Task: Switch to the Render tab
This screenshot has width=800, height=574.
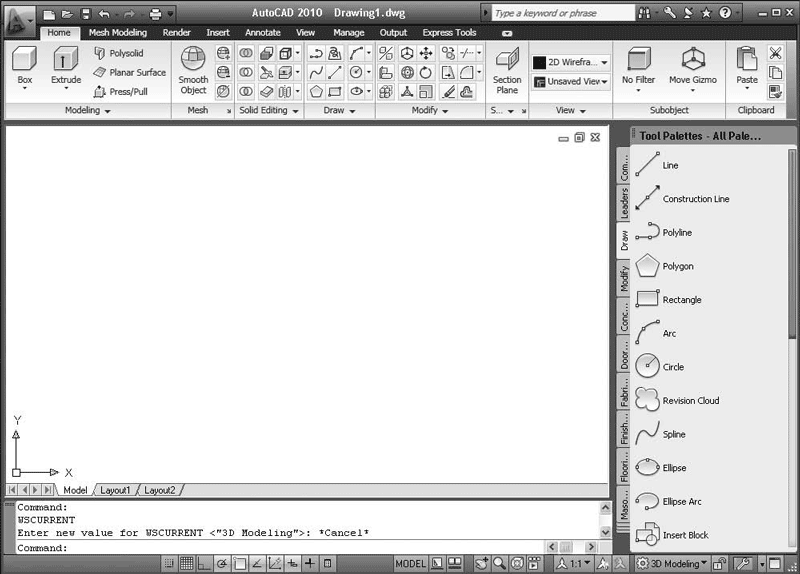Action: [177, 33]
